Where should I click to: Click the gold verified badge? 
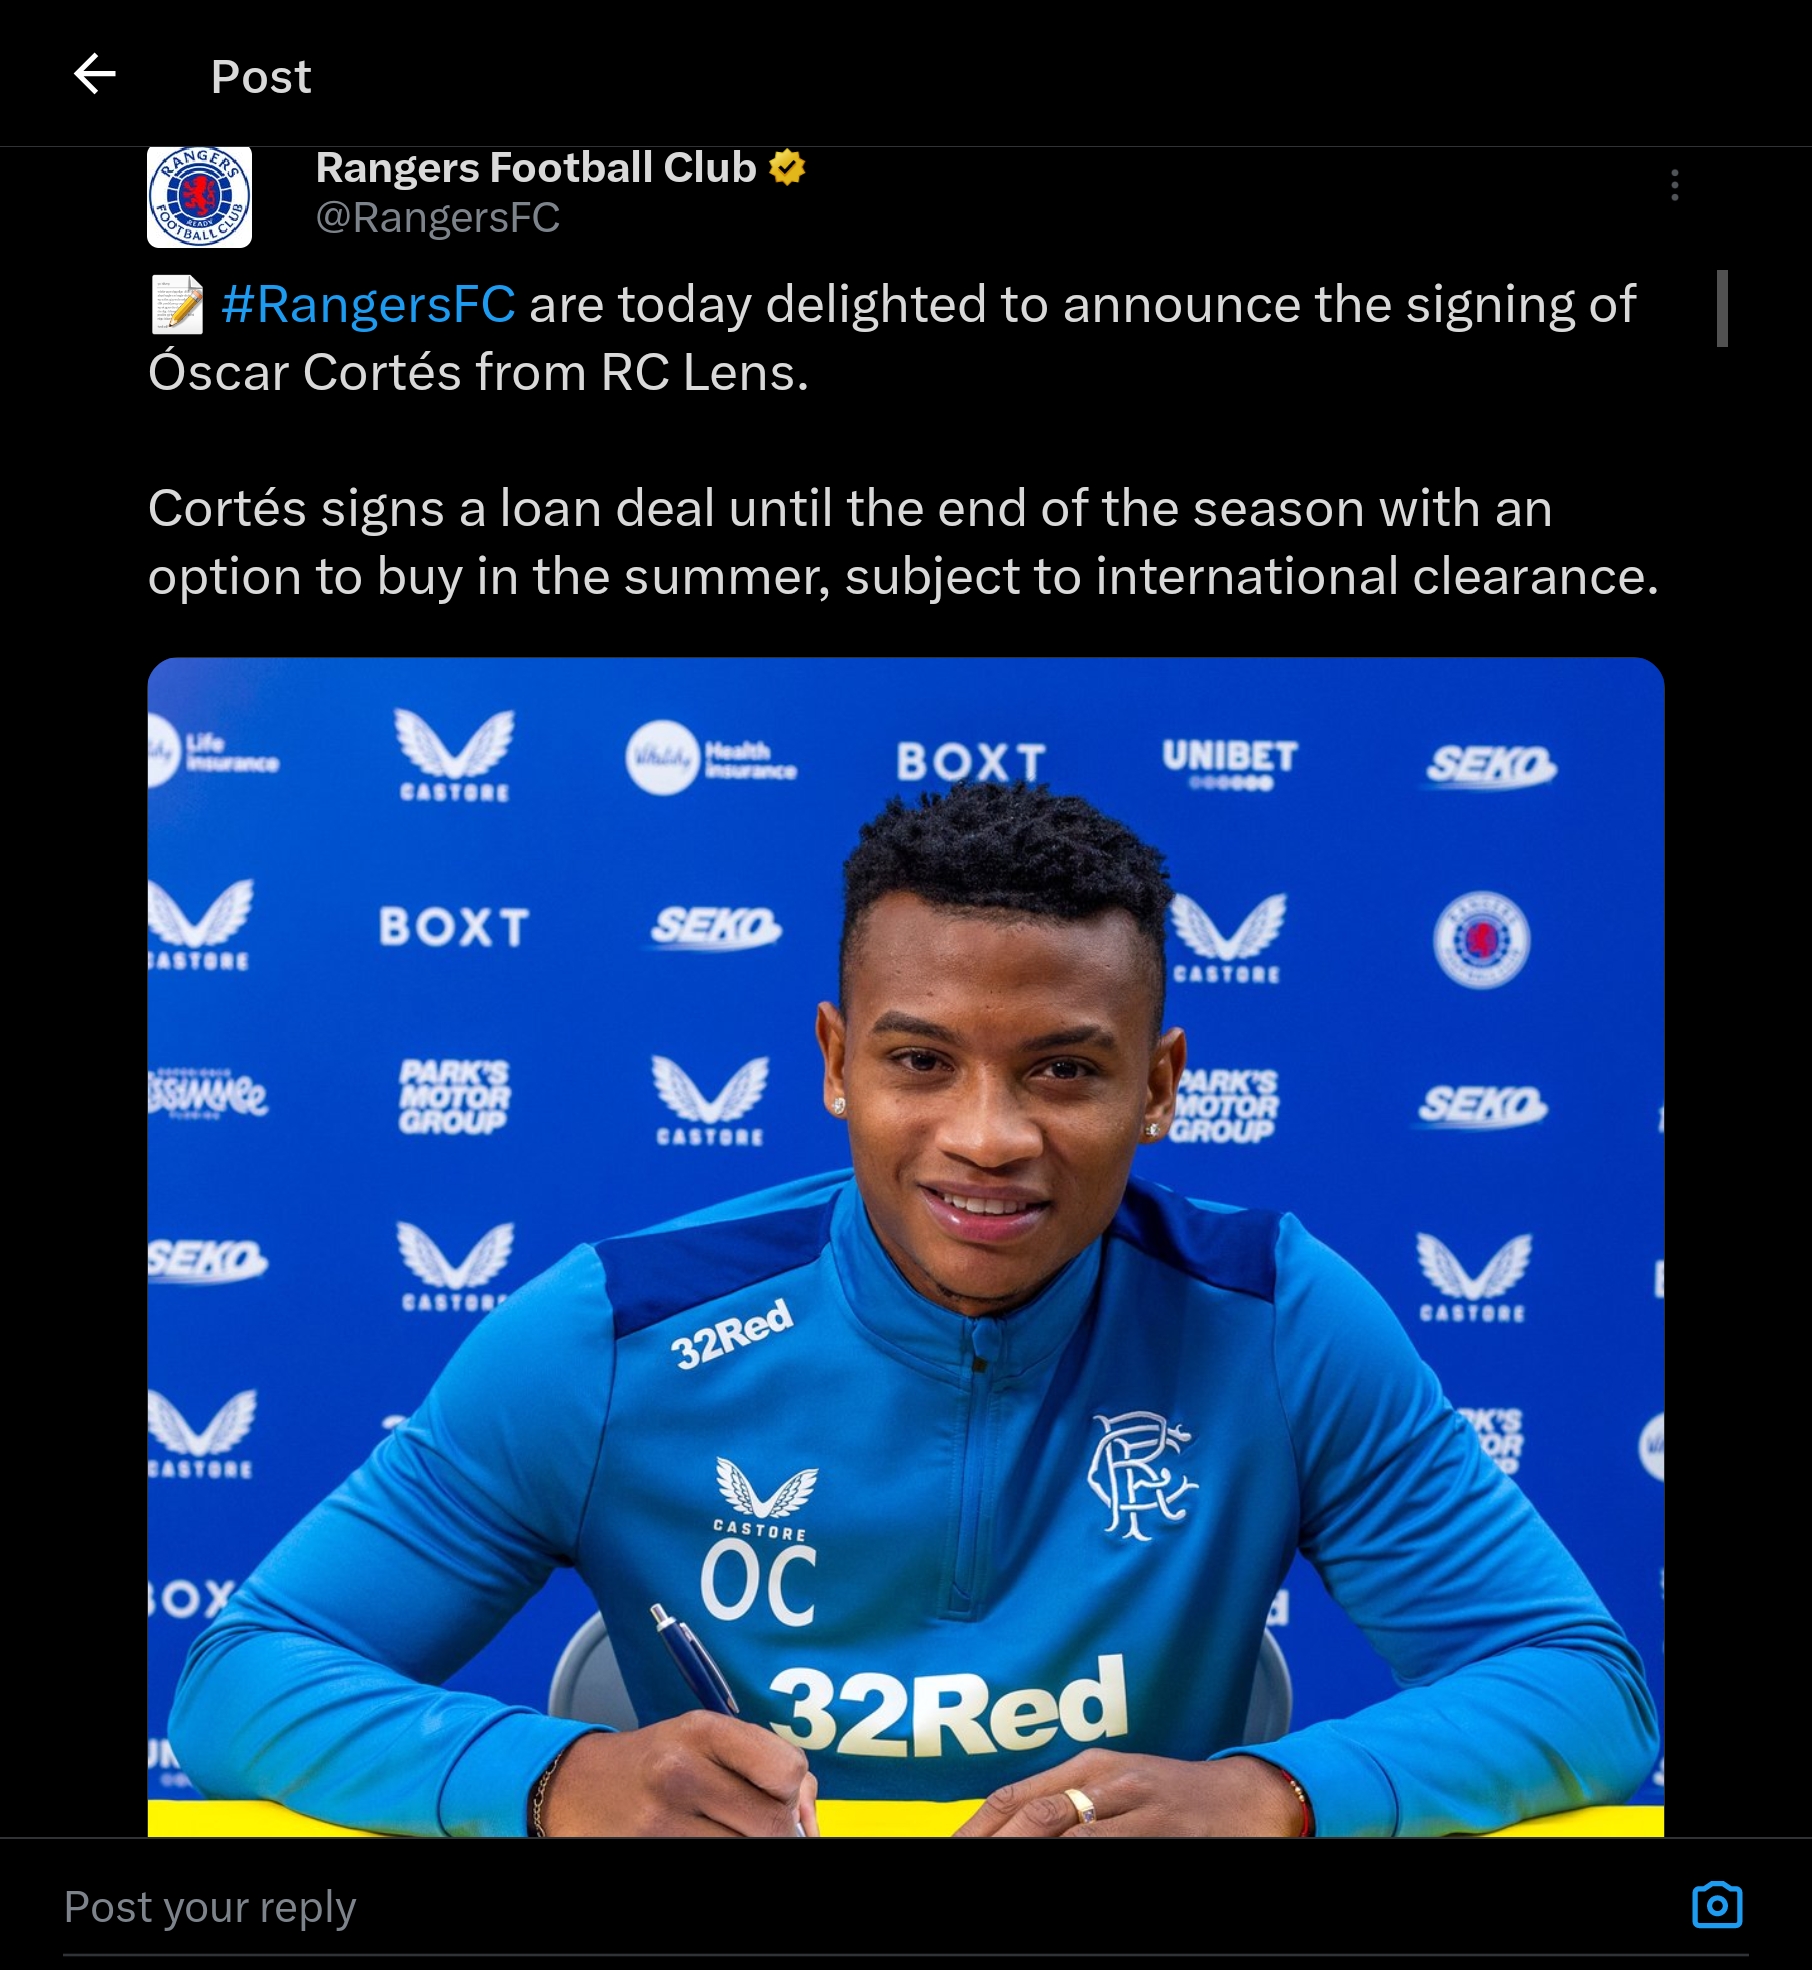[787, 168]
